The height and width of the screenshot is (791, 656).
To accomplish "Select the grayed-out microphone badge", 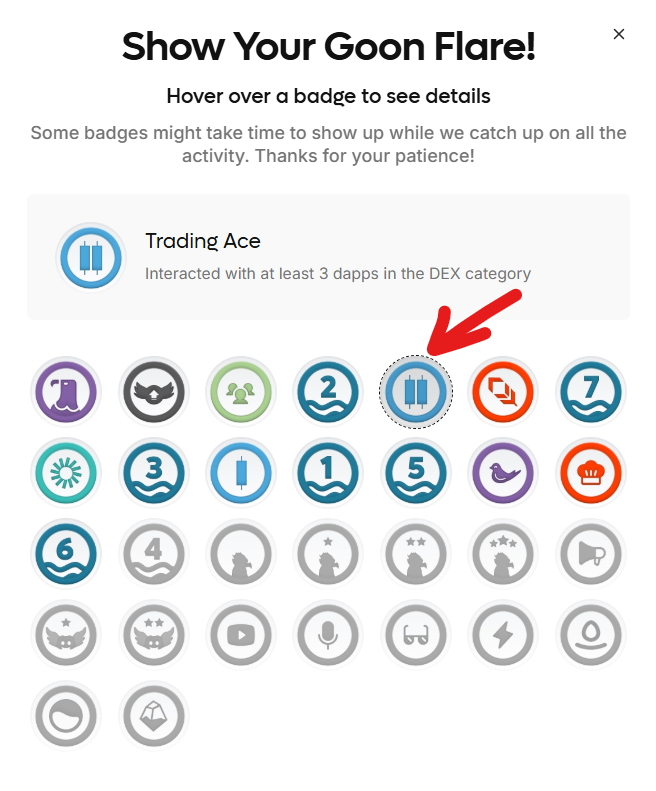I will tap(329, 635).
